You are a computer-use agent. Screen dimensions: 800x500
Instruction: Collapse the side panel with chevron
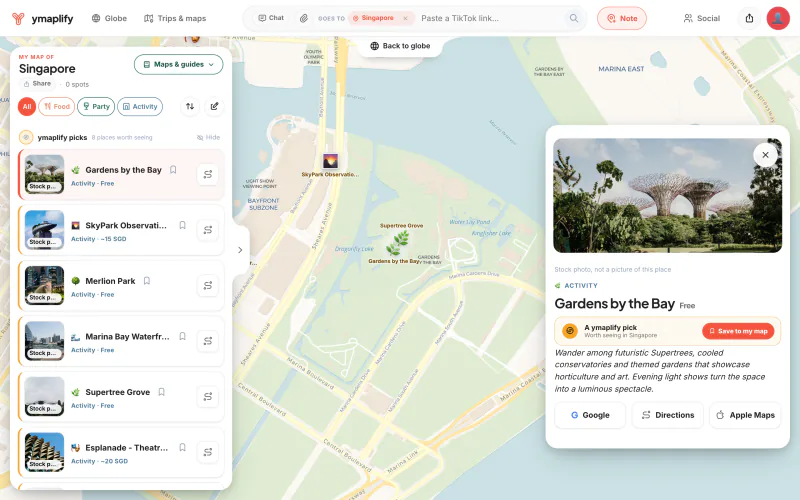(240, 250)
